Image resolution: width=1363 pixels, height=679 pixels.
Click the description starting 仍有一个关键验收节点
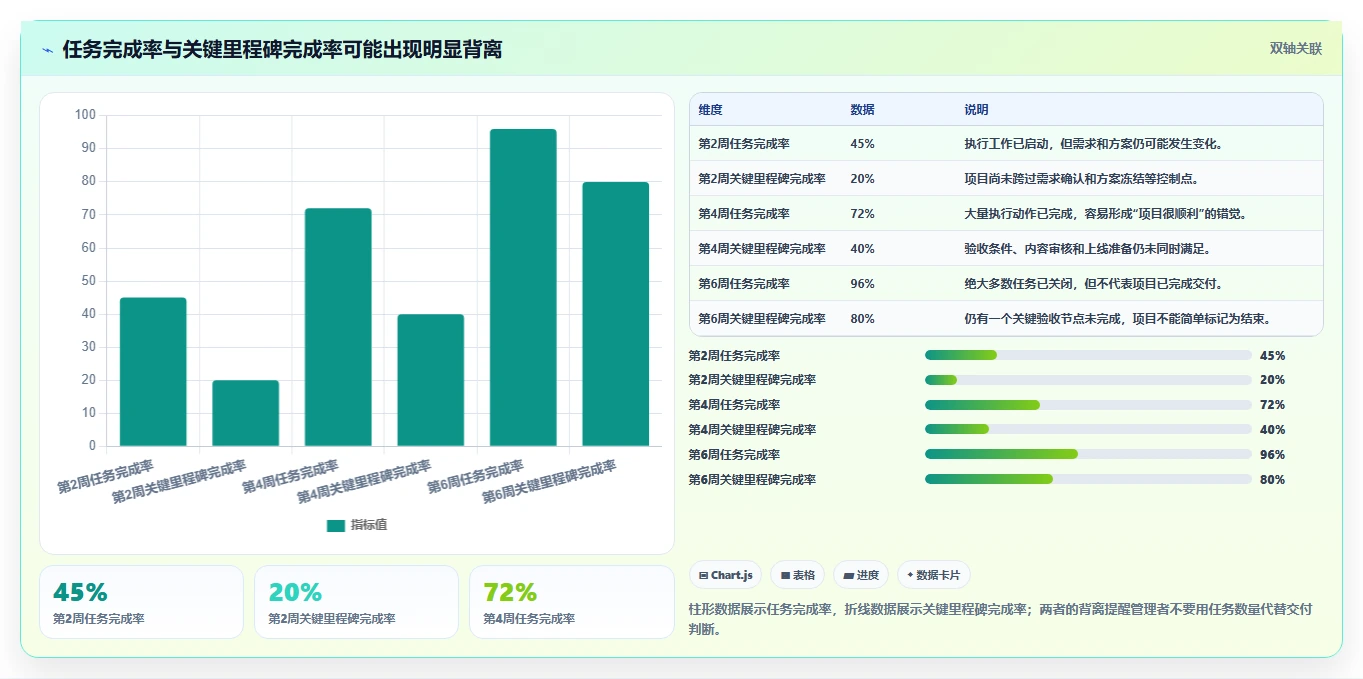point(1117,319)
